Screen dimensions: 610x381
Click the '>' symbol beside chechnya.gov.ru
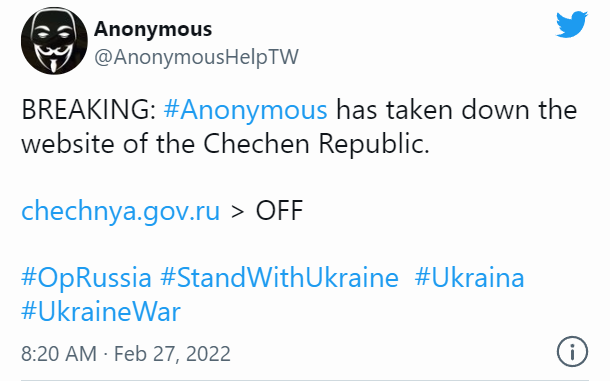click(237, 212)
